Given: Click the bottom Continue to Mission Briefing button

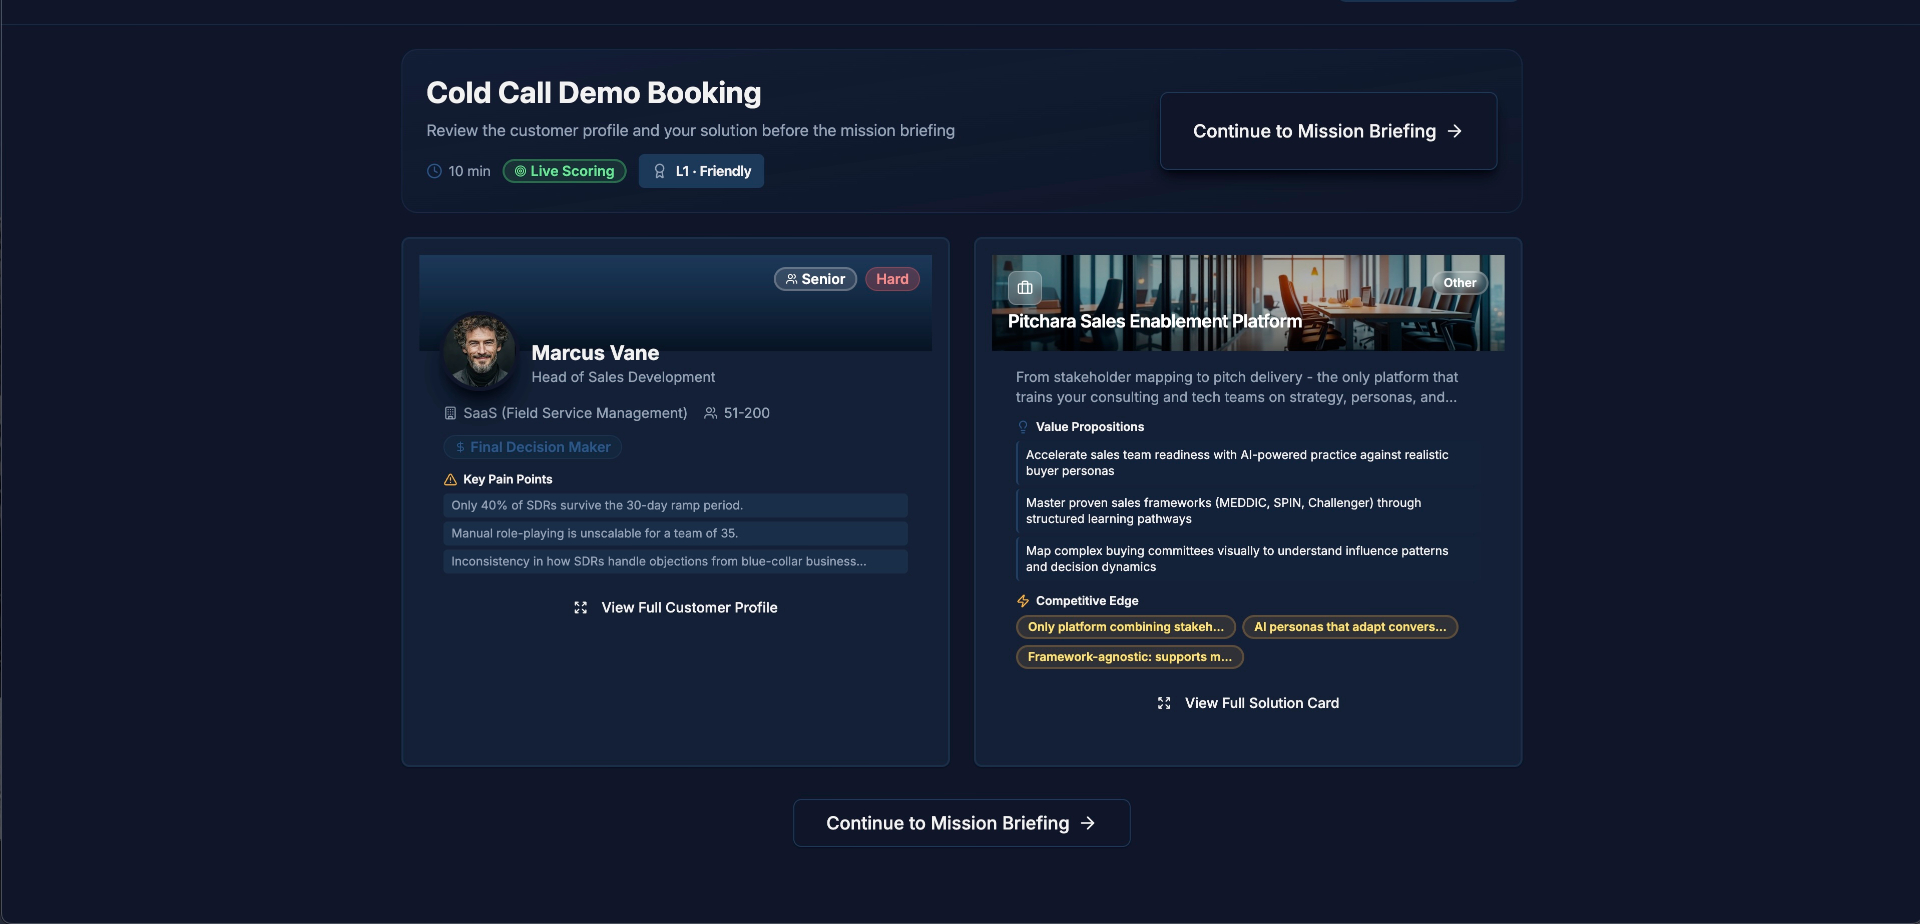Looking at the screenshot, I should point(961,823).
